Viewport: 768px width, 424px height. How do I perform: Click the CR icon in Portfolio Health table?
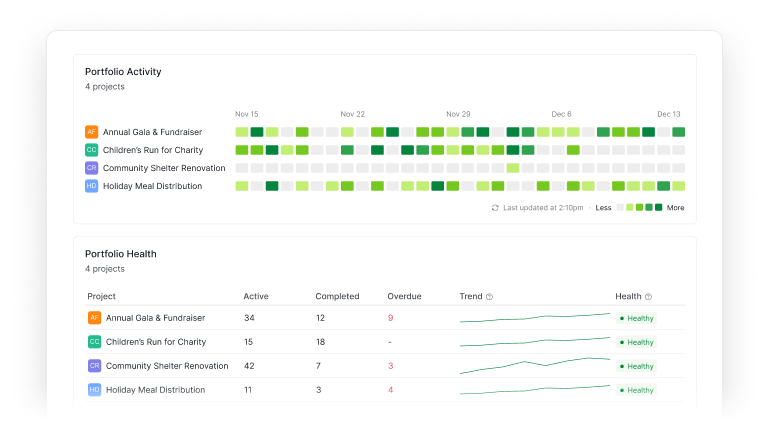95,366
